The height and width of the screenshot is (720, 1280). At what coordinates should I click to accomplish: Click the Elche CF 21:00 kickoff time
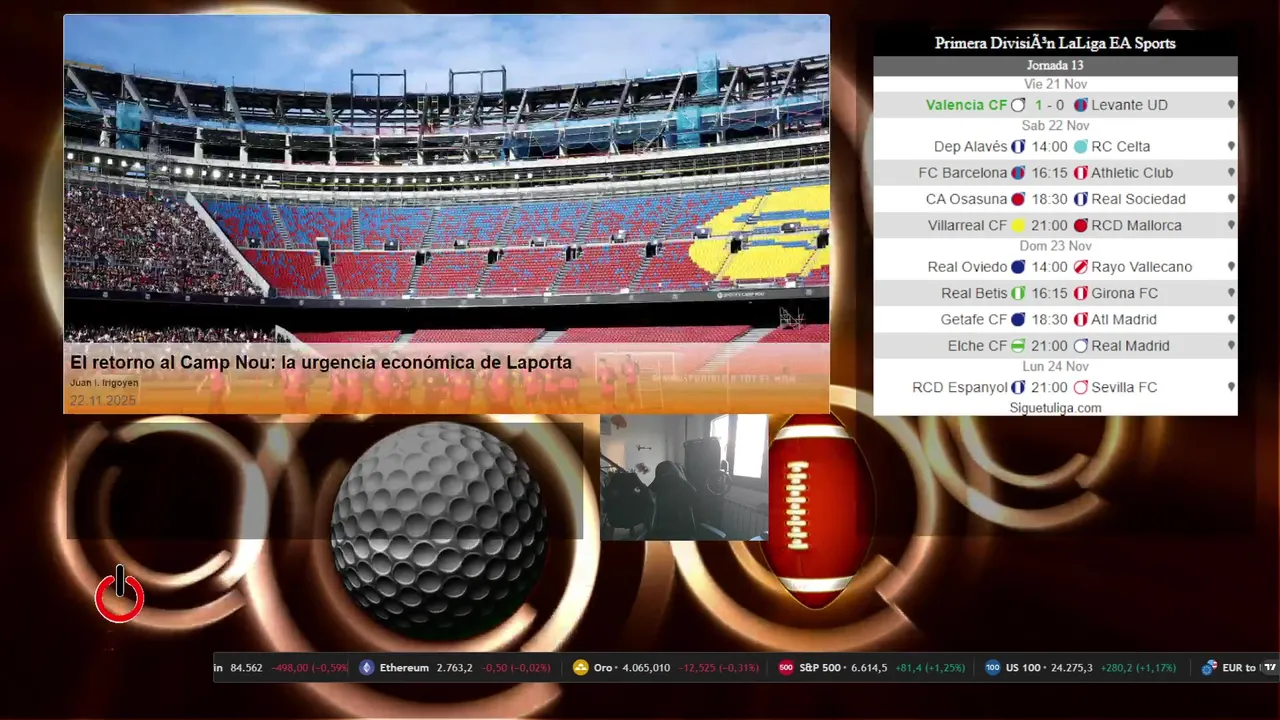pos(1049,346)
